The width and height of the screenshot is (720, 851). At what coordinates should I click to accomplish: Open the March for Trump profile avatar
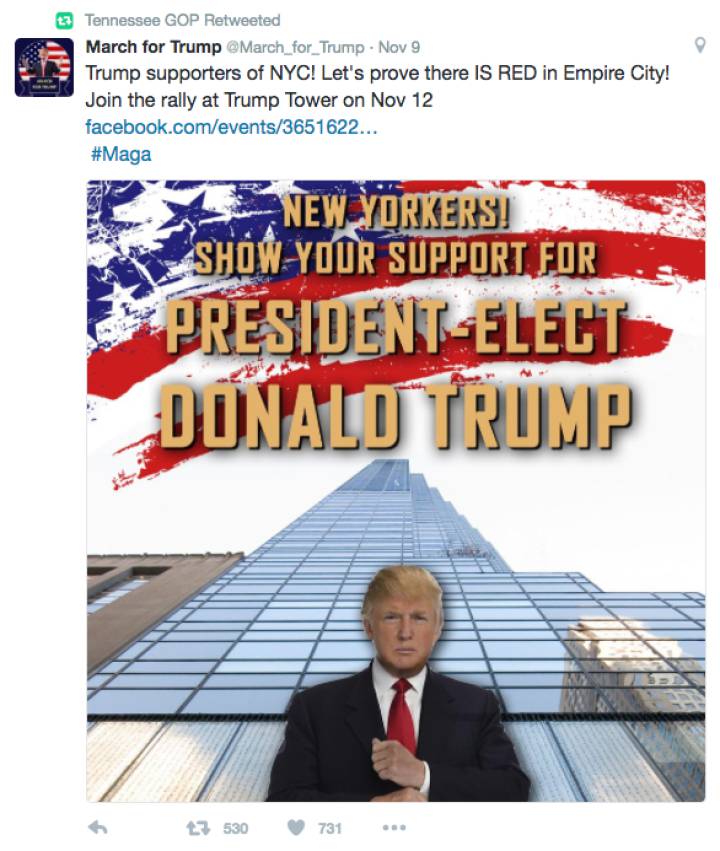point(44,67)
